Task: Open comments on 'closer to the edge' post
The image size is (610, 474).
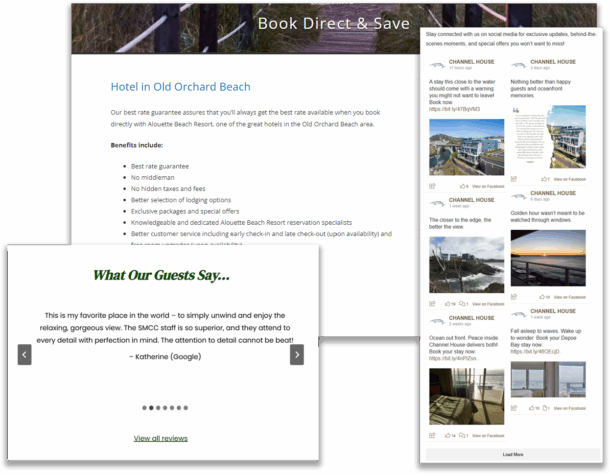Action: click(464, 304)
